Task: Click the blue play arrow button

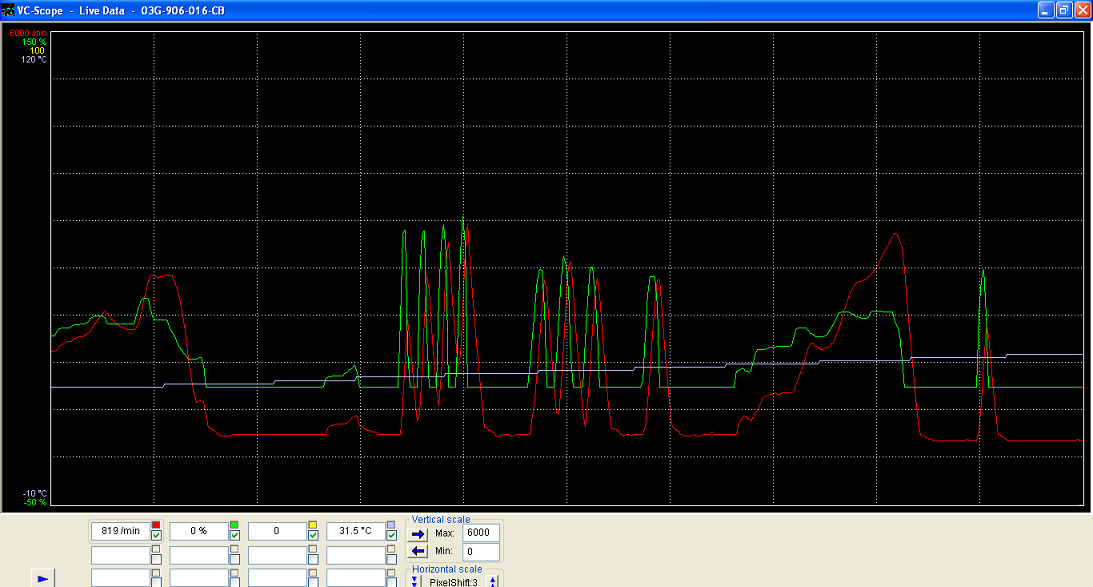Action: 42,578
